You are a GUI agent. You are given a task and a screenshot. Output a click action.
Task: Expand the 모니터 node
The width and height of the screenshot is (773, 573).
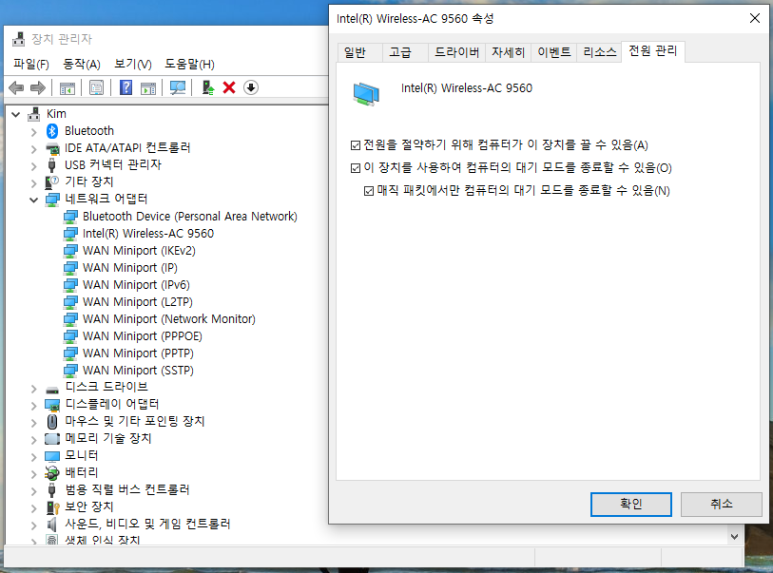tap(33, 457)
